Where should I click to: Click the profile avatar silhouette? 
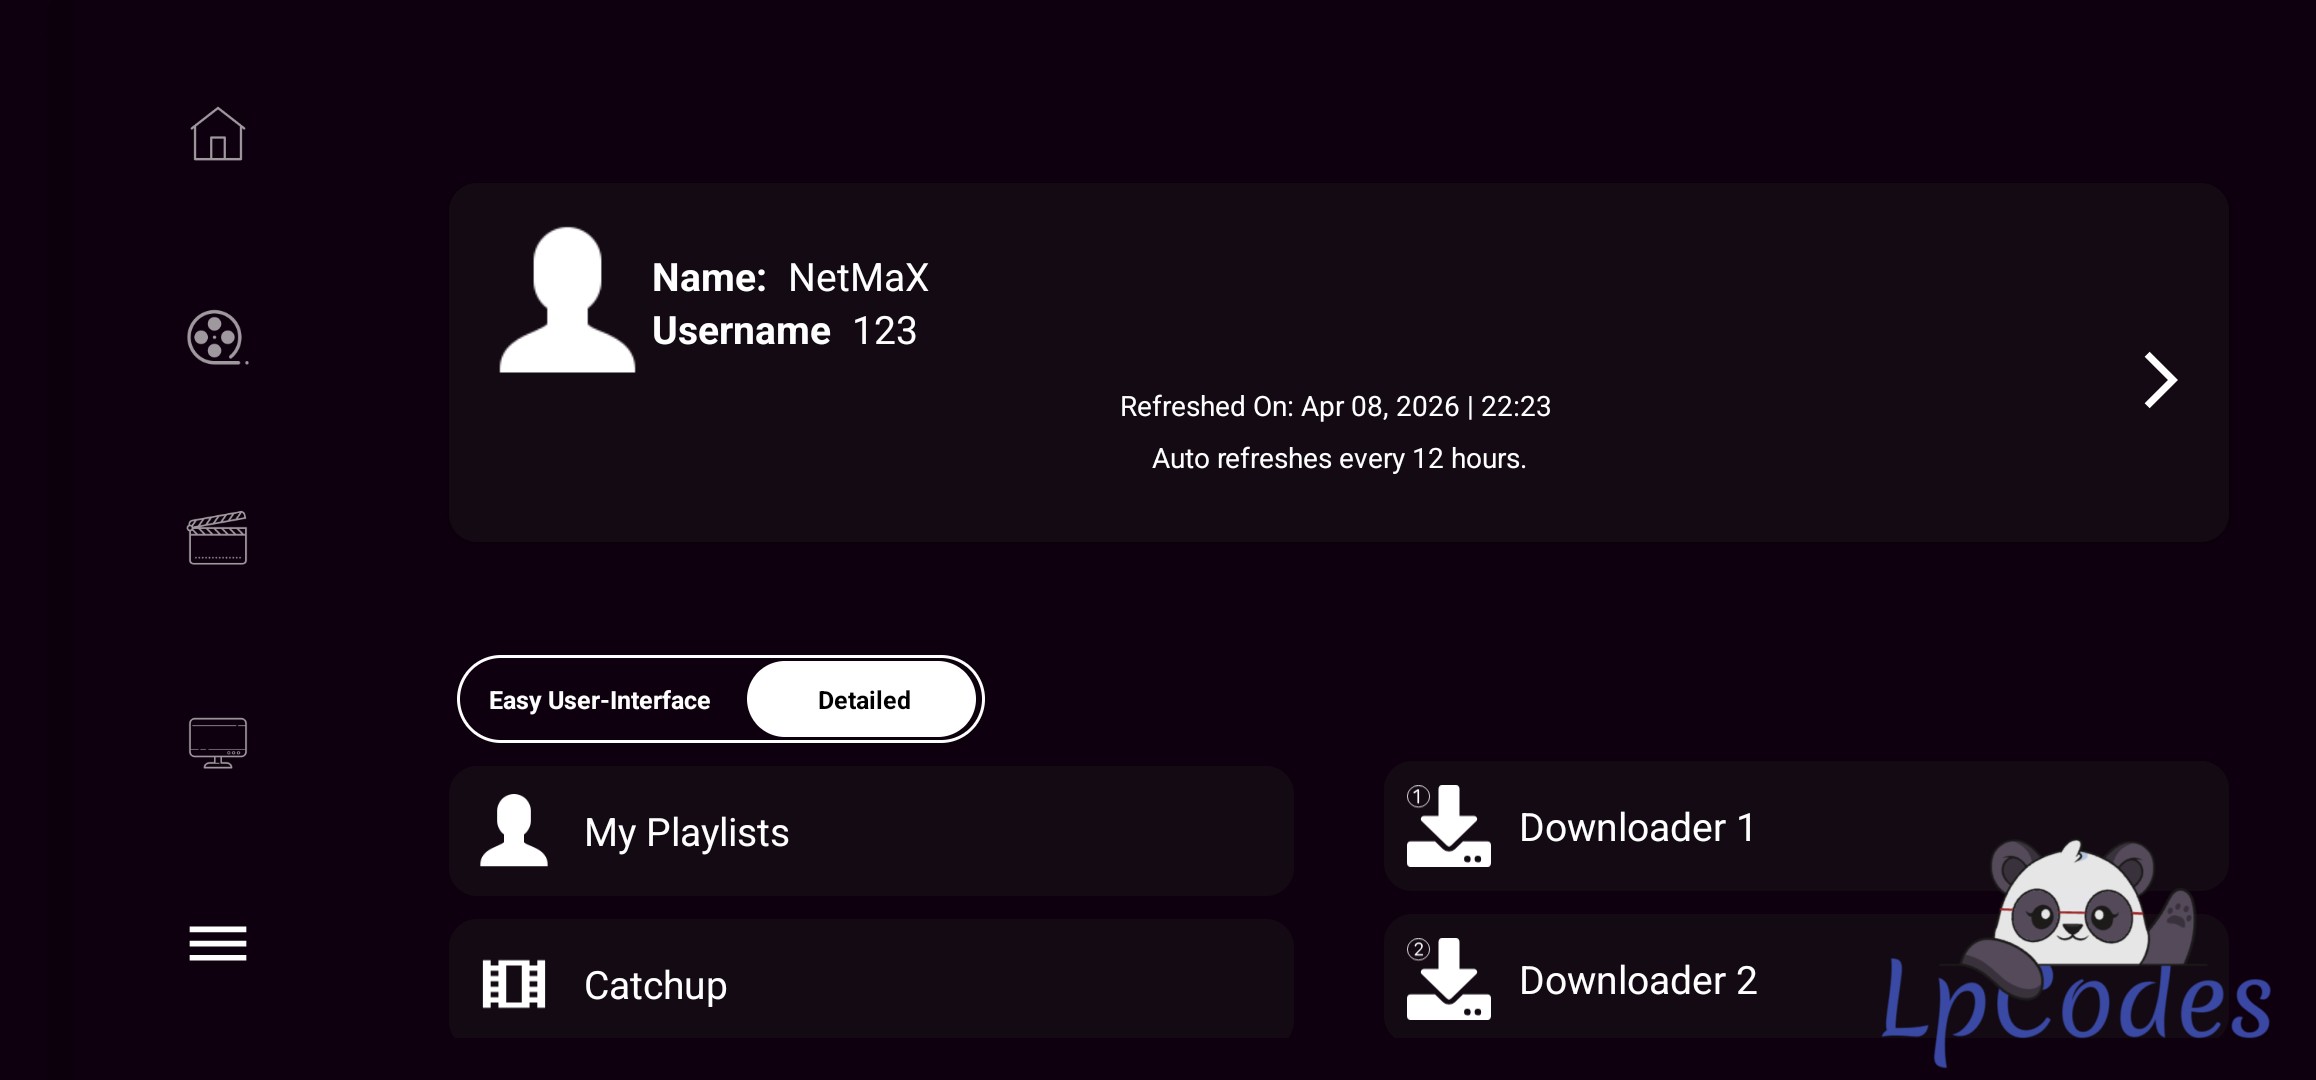[x=567, y=300]
